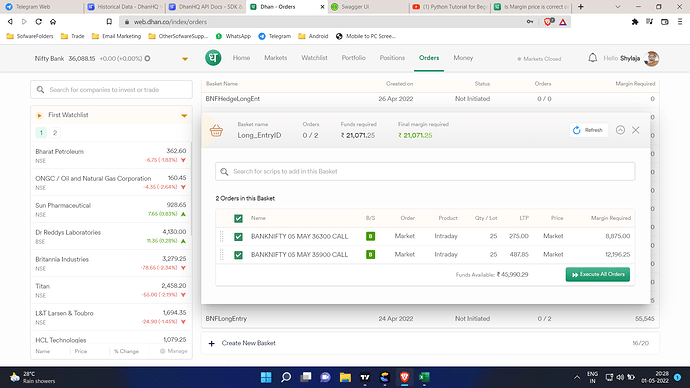
Task: Refresh the basket margin
Action: point(588,130)
